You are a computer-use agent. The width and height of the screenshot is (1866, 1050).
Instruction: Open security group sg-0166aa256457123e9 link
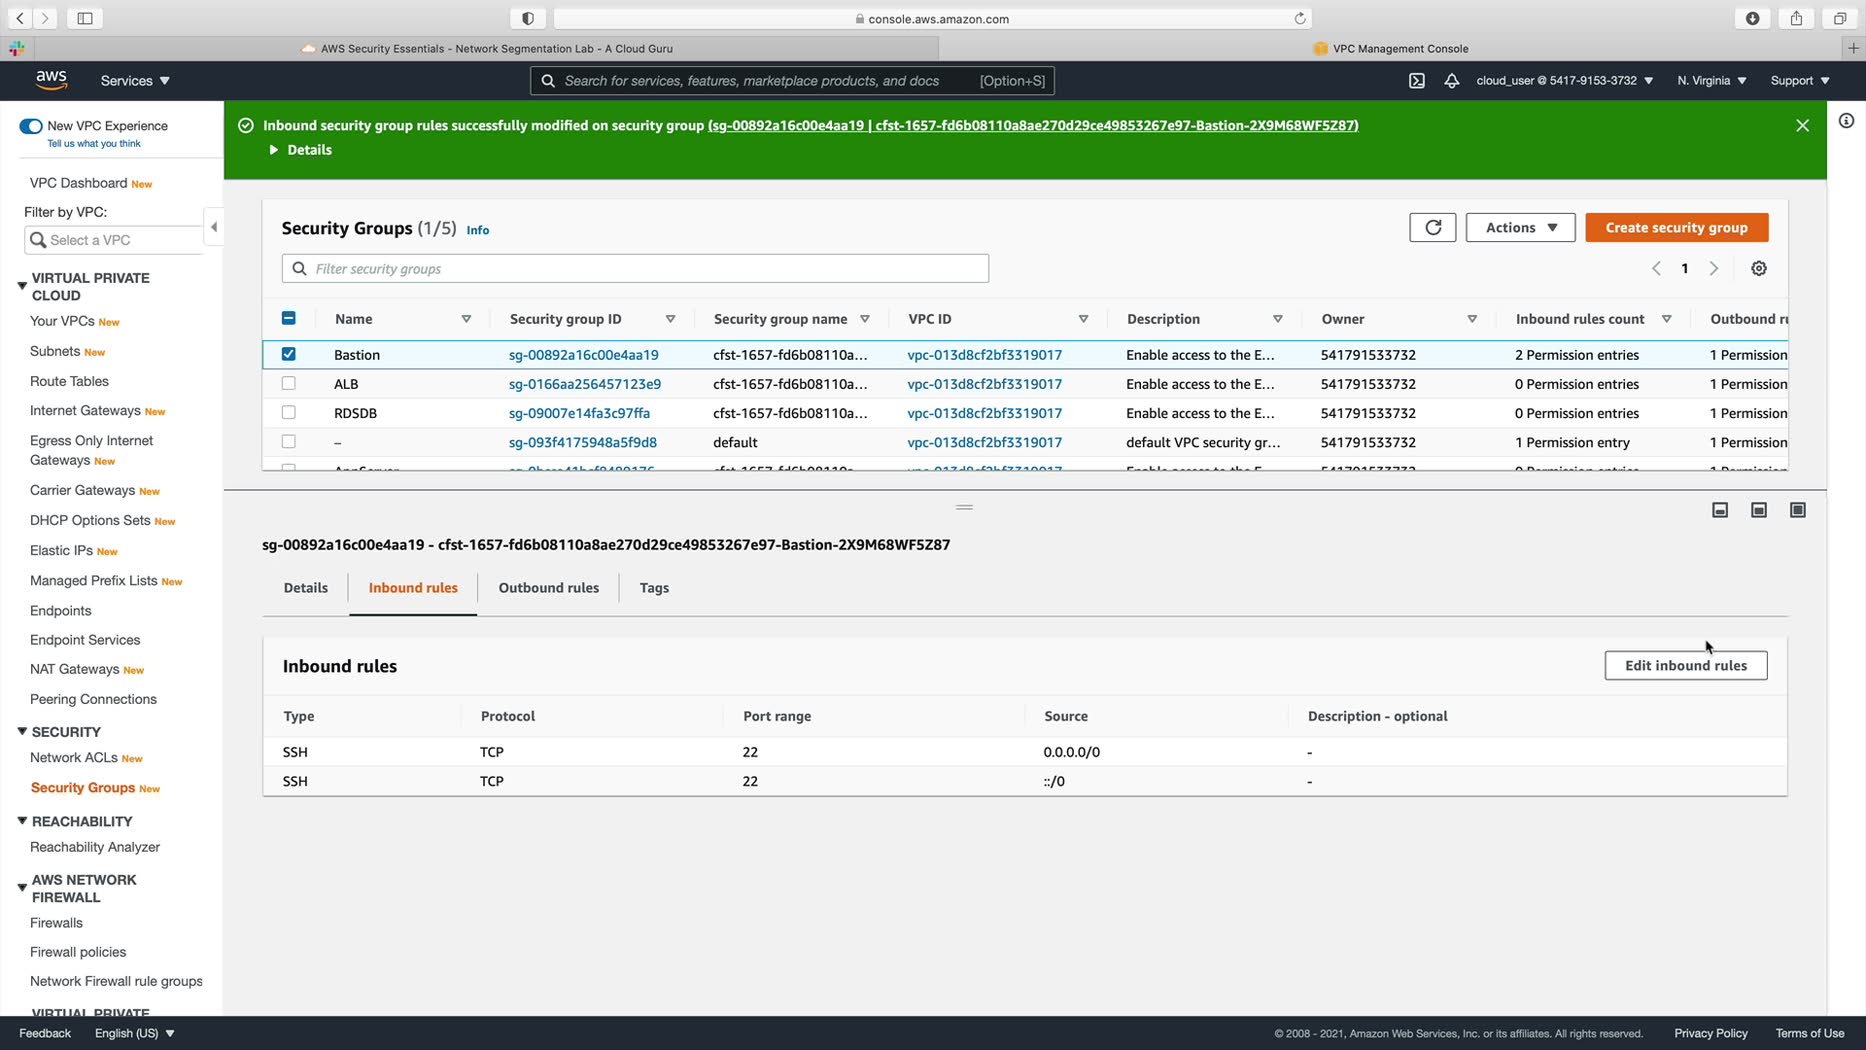(x=585, y=384)
